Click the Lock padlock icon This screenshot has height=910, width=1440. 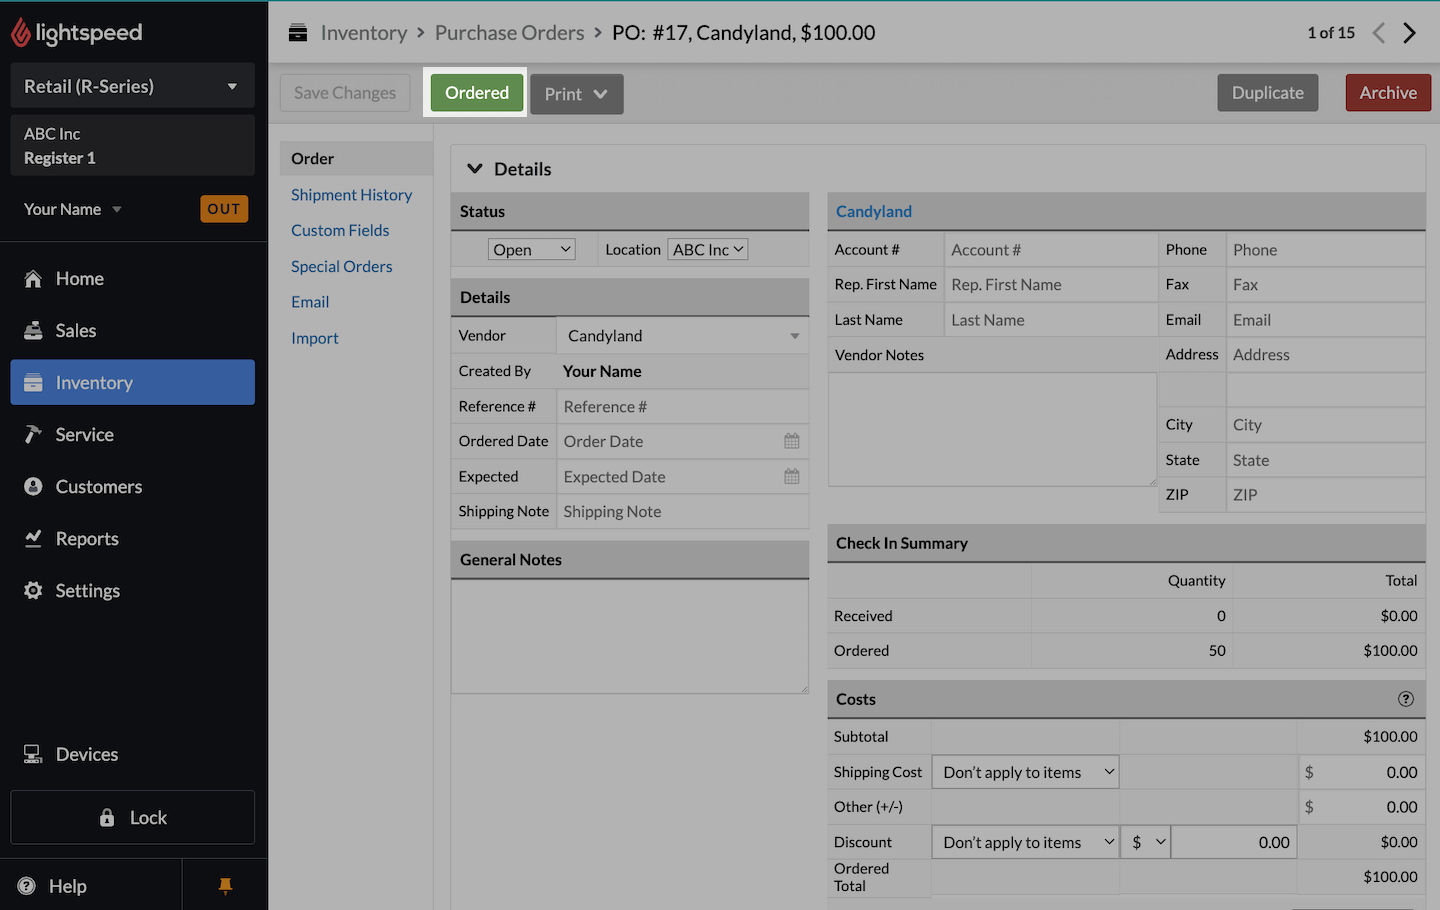tap(107, 818)
